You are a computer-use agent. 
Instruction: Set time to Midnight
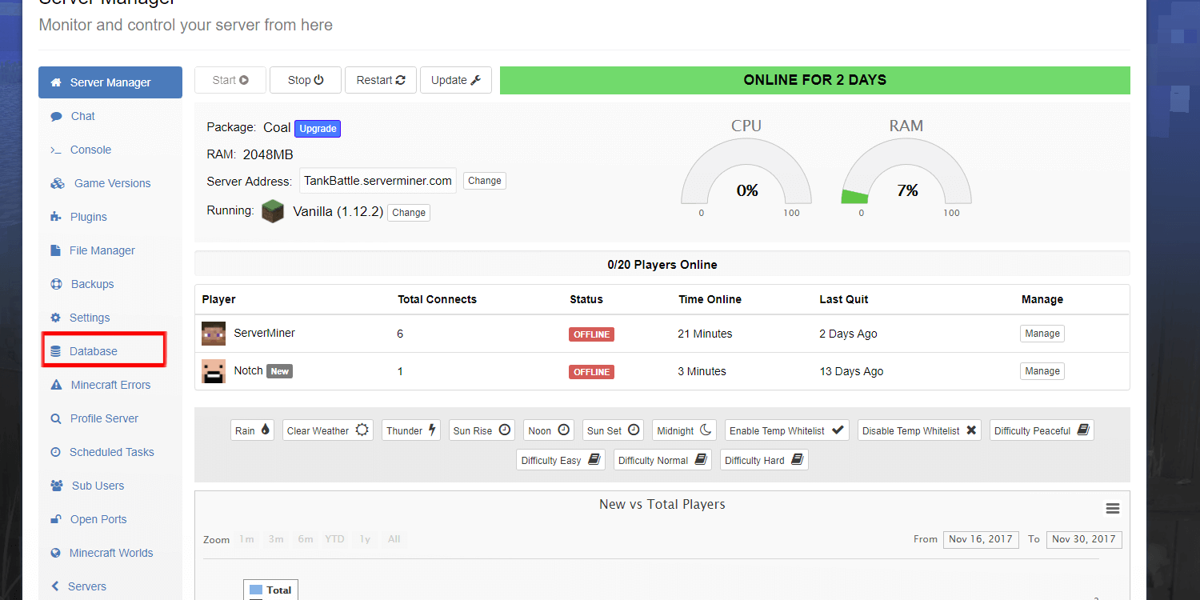[x=685, y=430]
